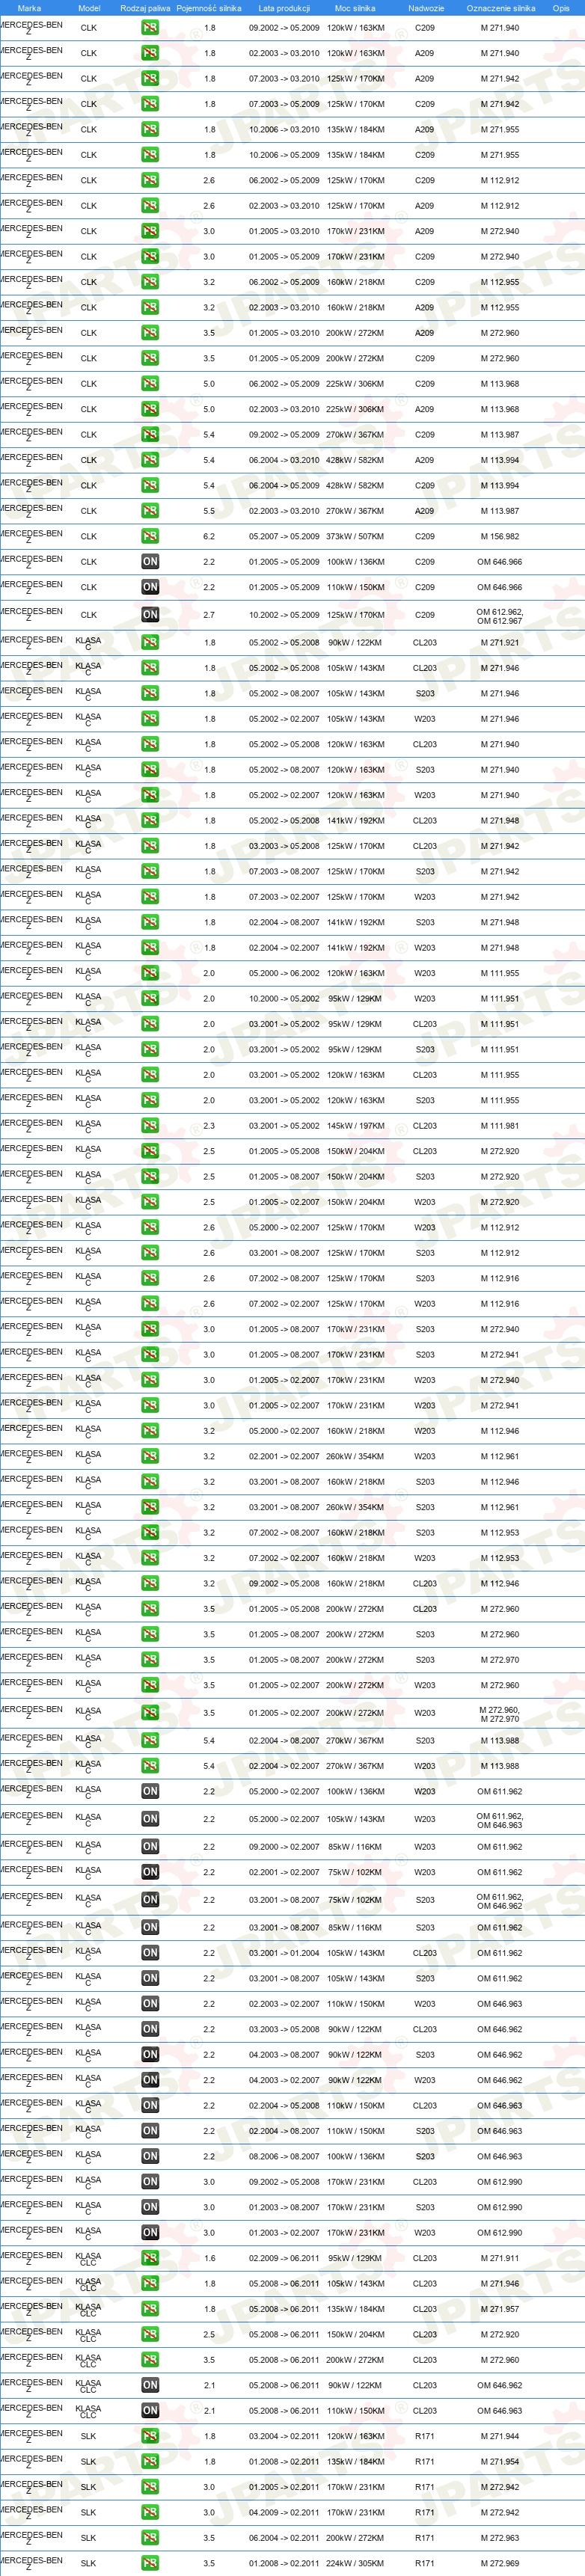The image size is (585, 2576).
Task: Click diesel icon in CLC 2.1 110kW row
Action: [150, 2410]
